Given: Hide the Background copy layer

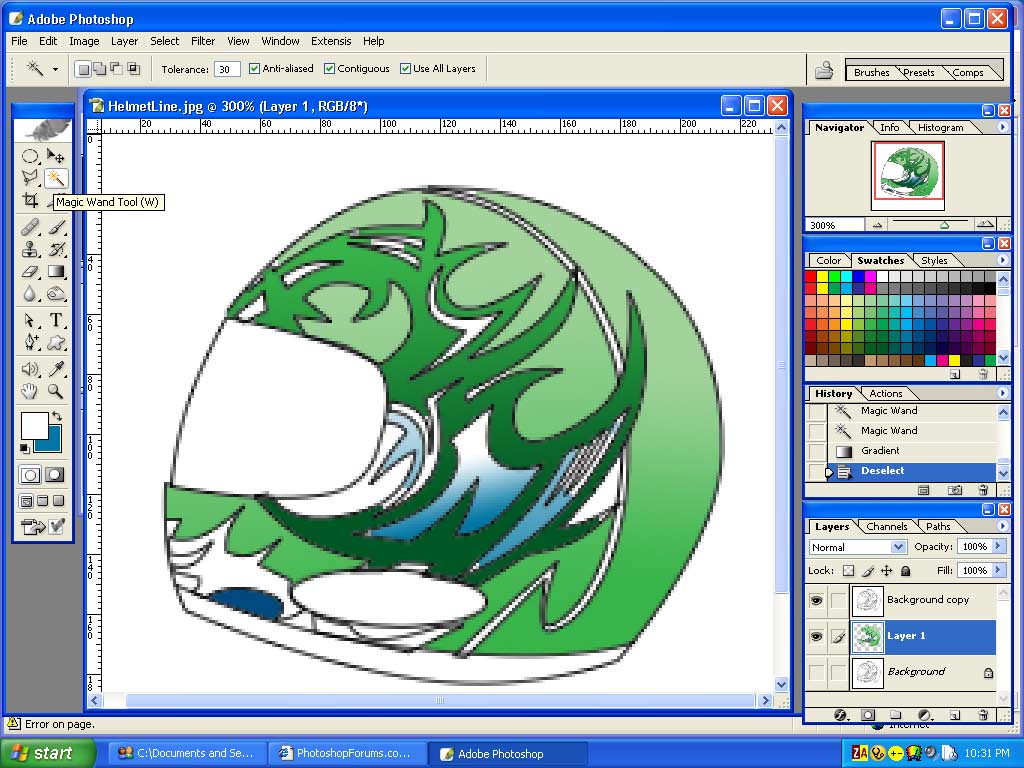Looking at the screenshot, I should click(x=816, y=600).
